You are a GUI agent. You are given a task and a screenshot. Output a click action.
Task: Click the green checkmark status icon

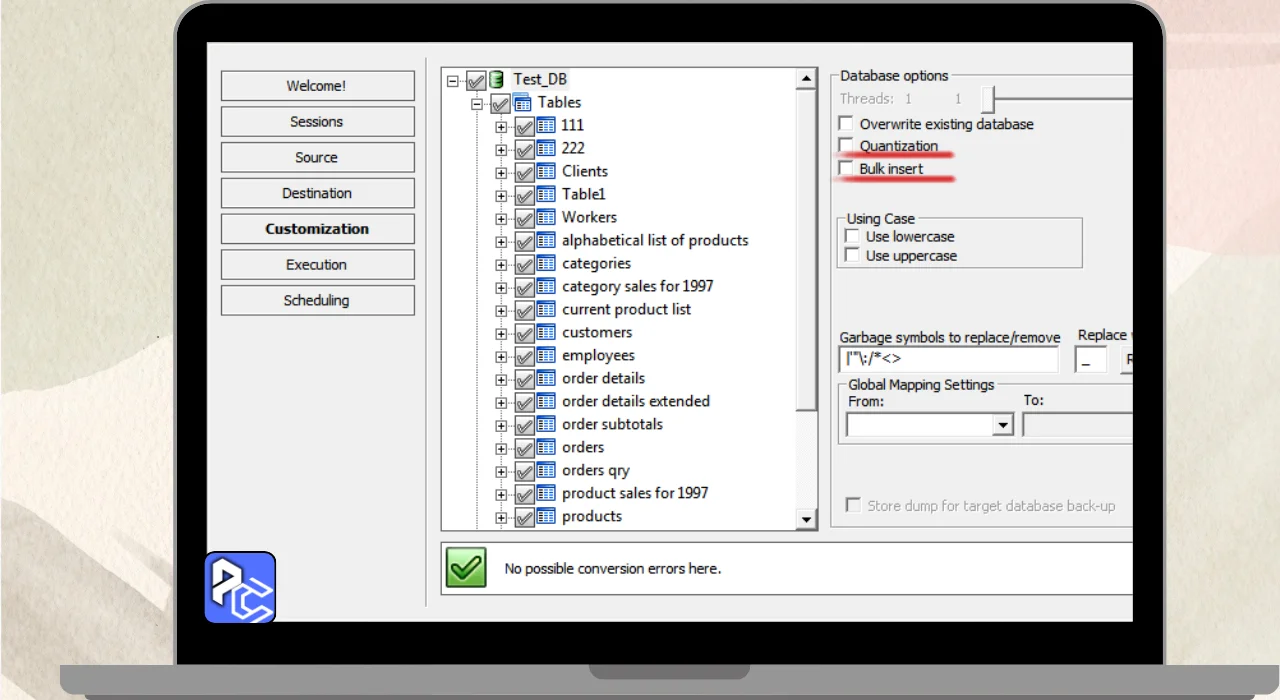(x=466, y=567)
